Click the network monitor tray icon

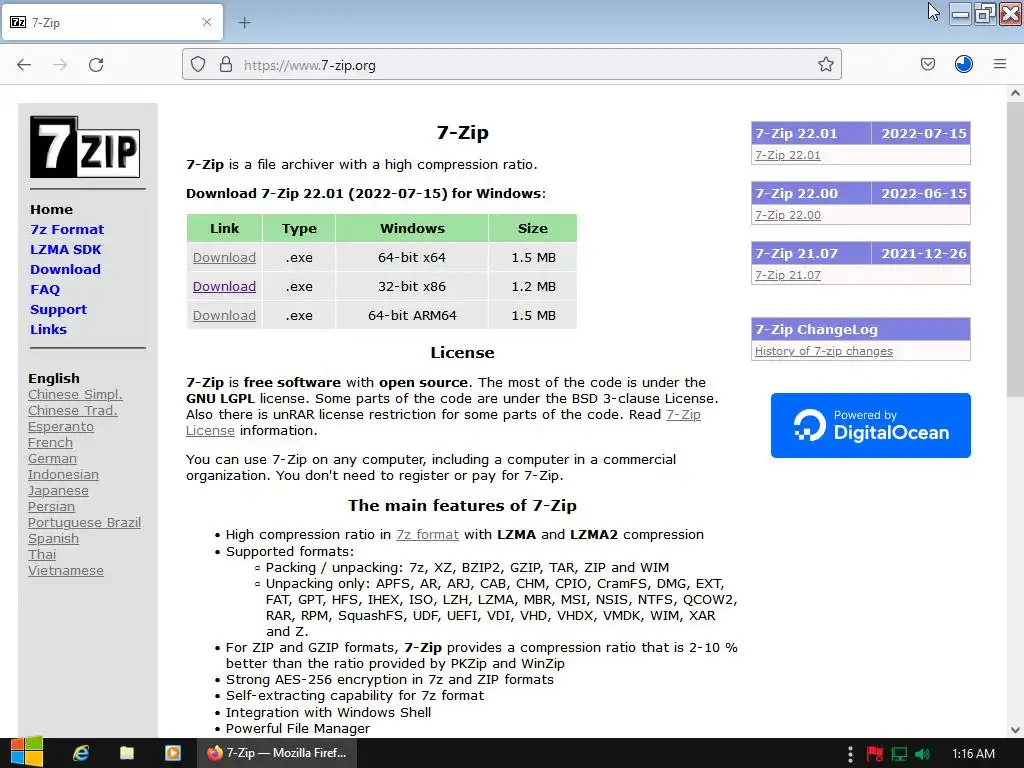click(899, 754)
